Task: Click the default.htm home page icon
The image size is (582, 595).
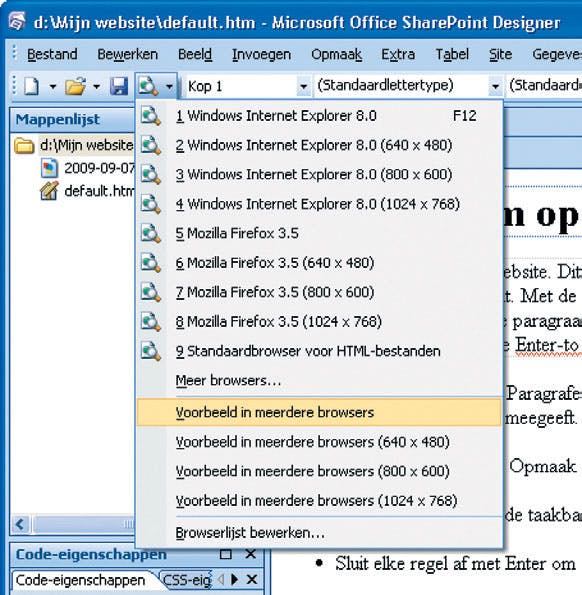Action: click(49, 191)
